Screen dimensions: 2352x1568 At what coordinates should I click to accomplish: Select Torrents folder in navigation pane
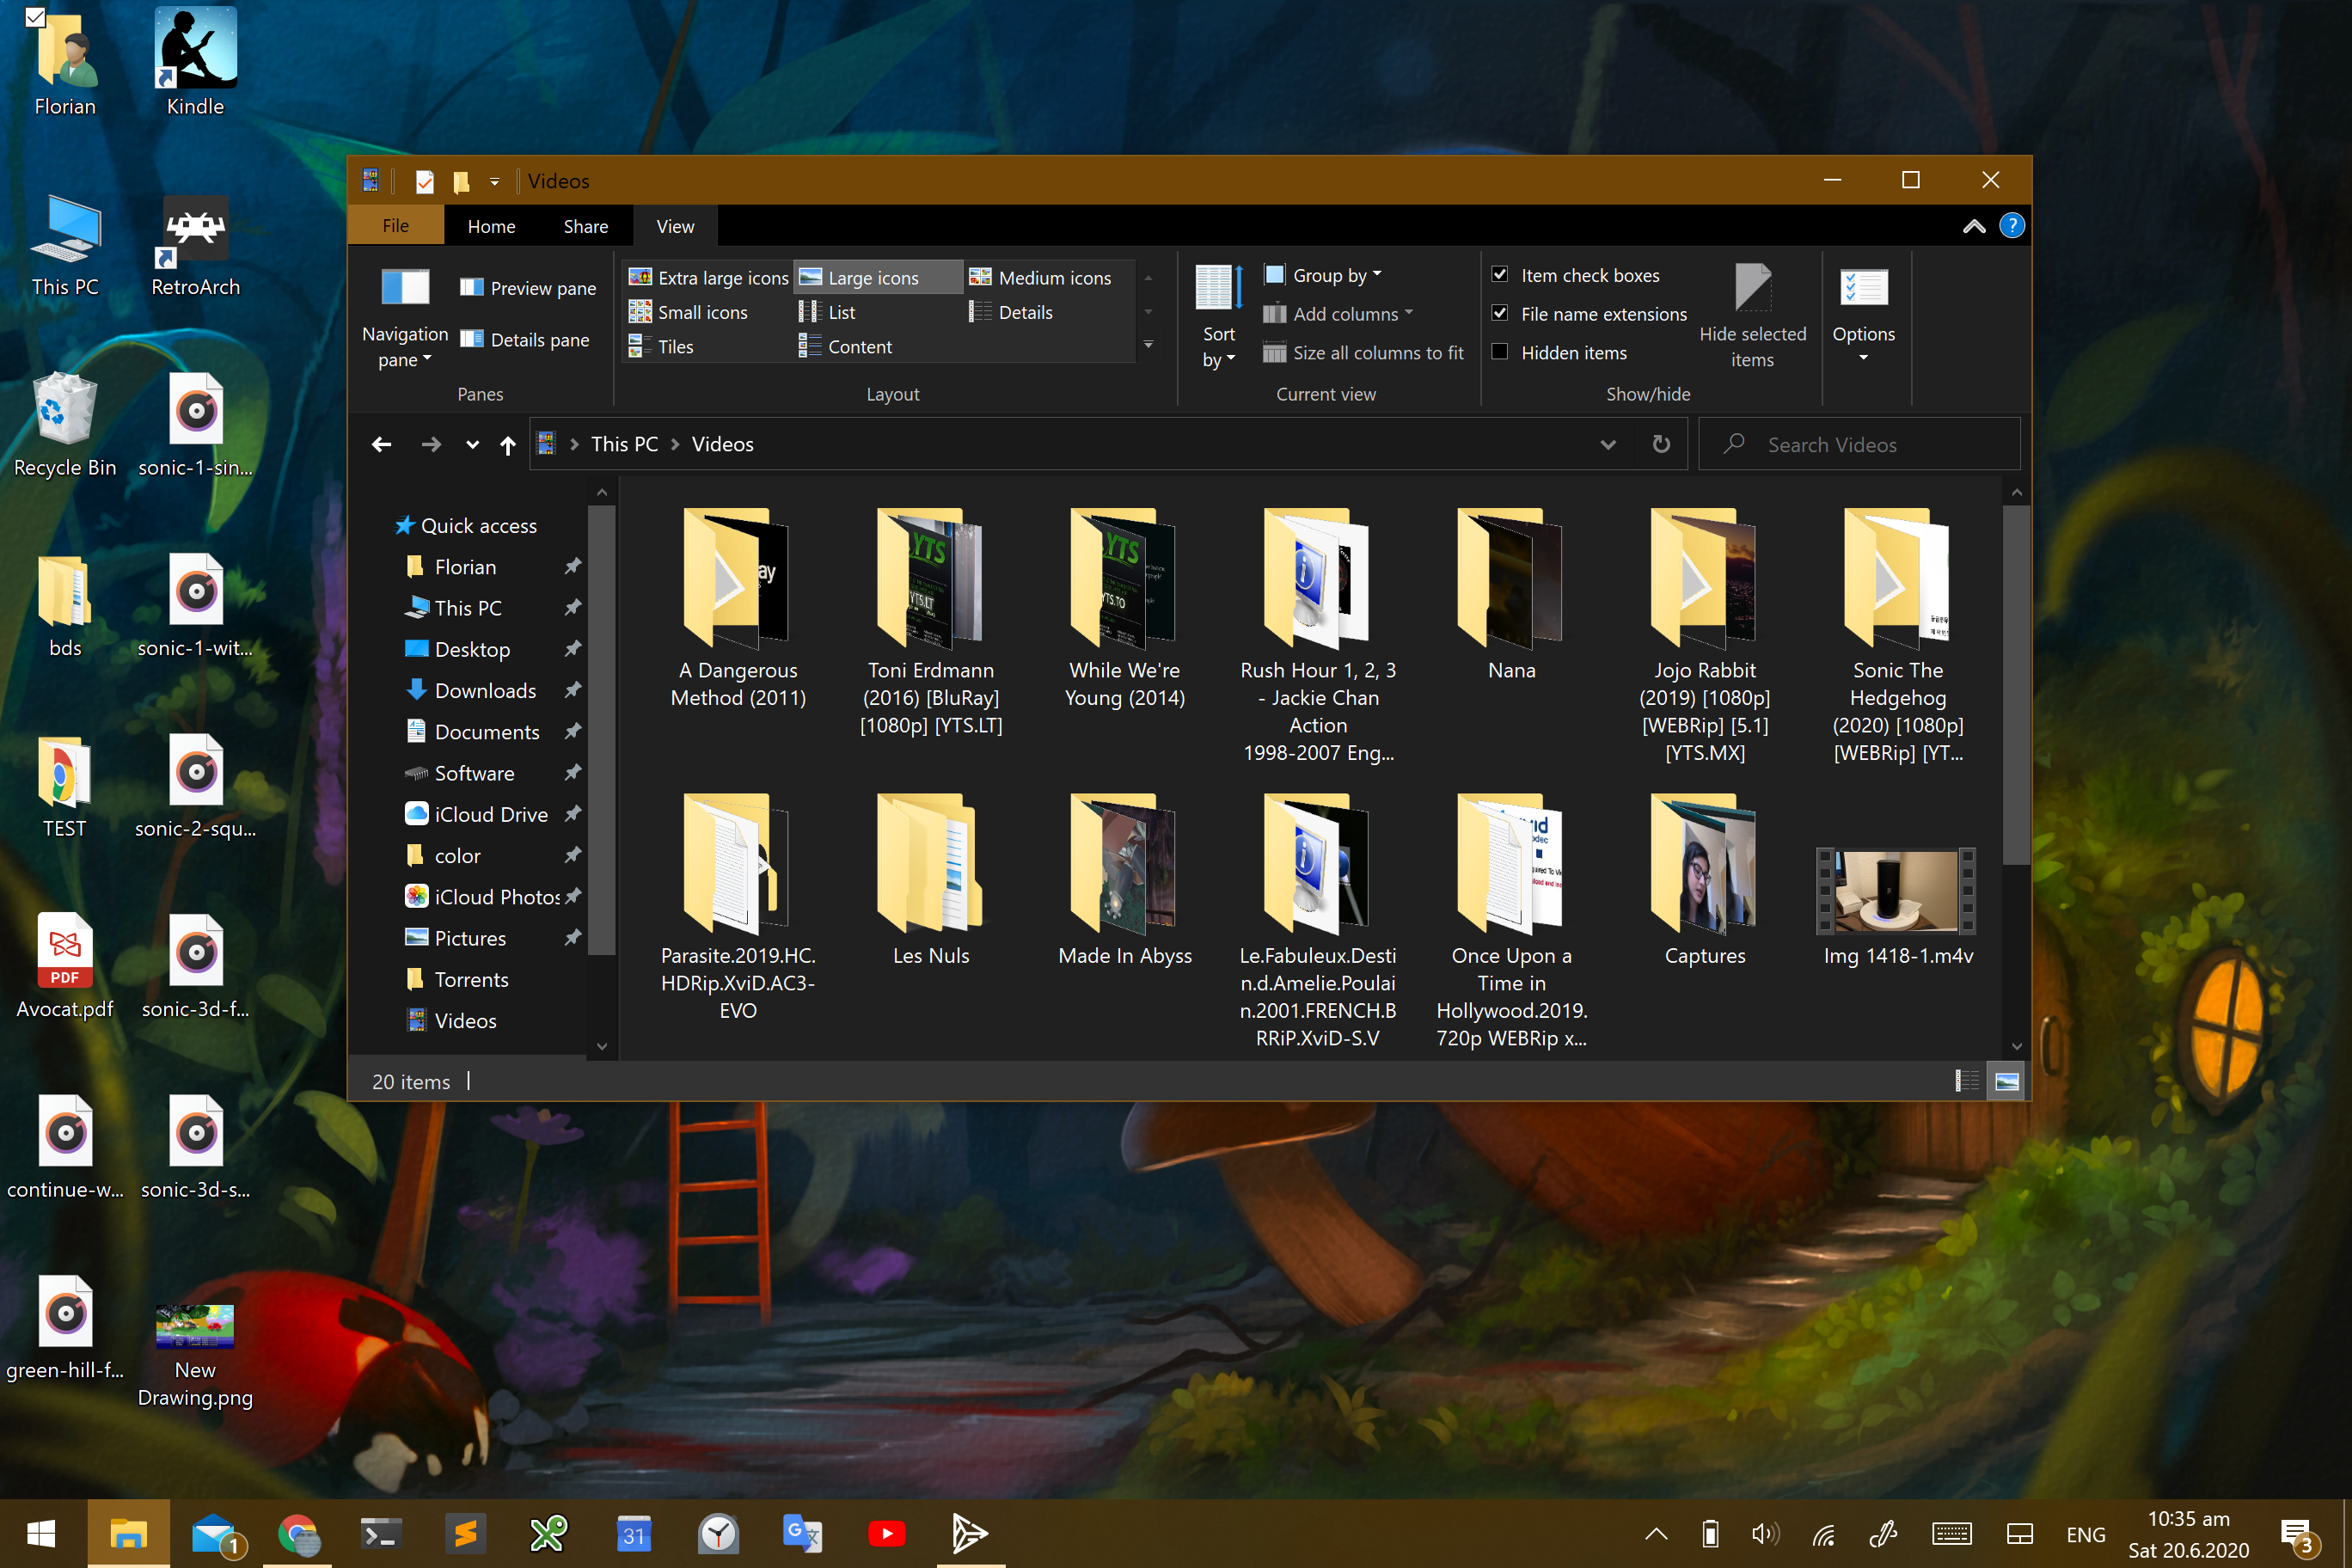coord(471,979)
